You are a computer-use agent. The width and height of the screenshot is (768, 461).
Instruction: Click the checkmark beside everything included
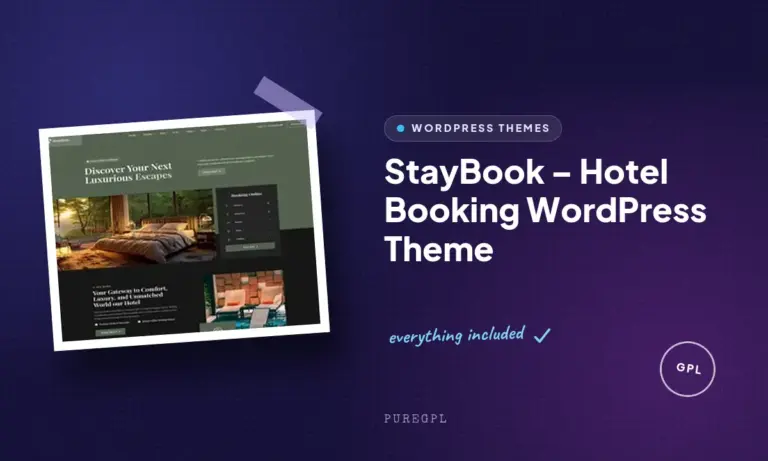542,335
